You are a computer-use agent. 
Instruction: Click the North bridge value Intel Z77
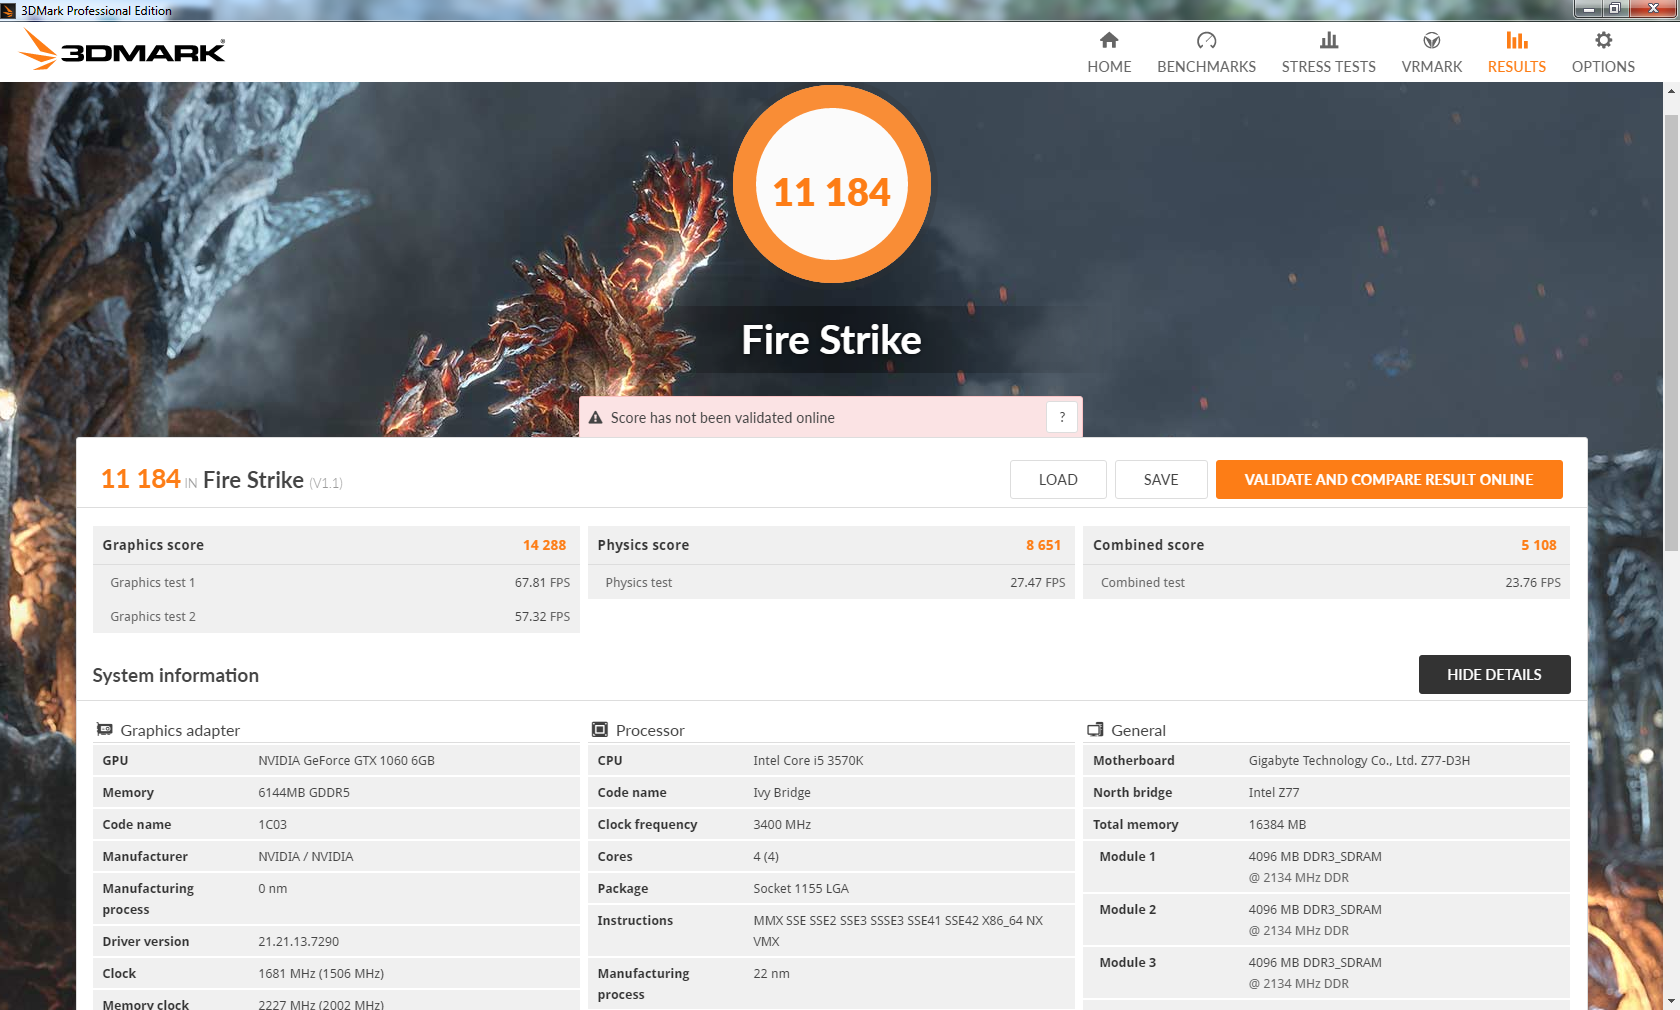pos(1274,792)
